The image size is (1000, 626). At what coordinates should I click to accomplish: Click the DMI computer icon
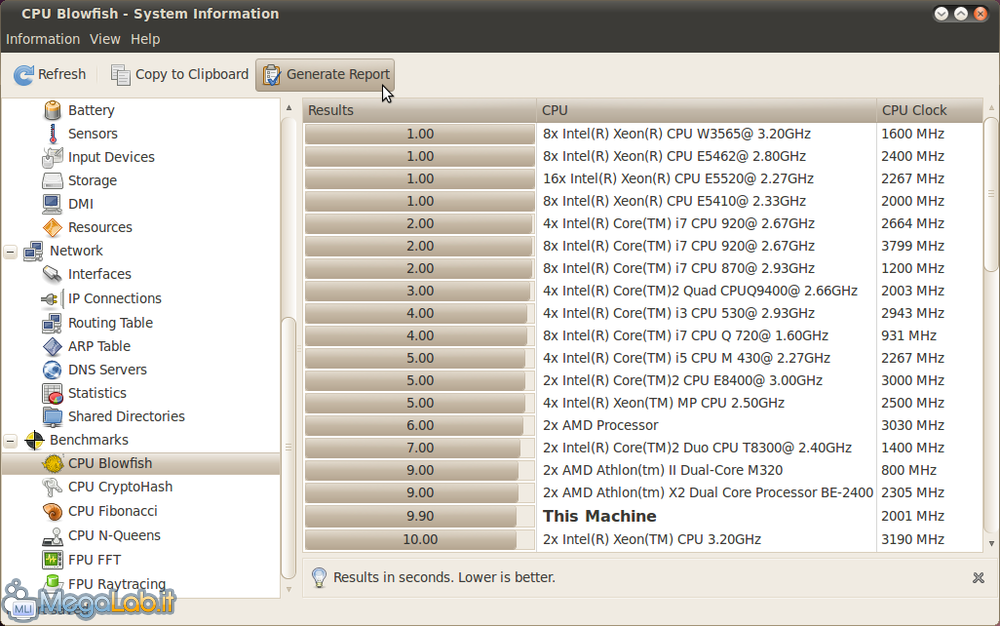click(x=52, y=204)
